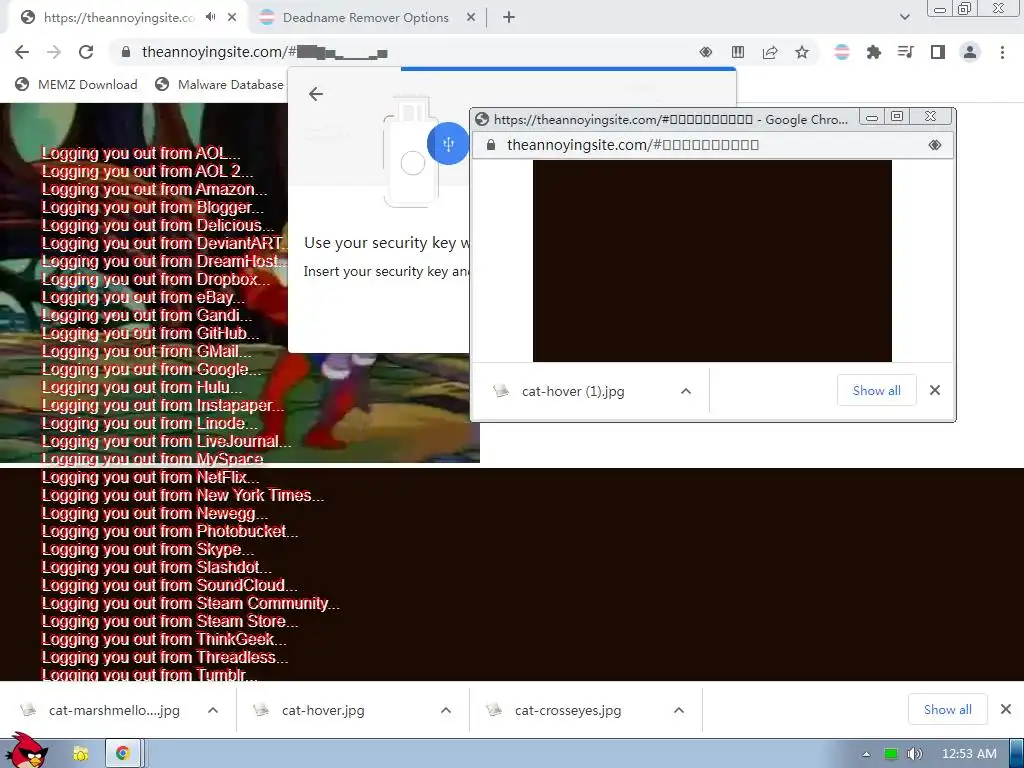
Task: Click the green tray icon
Action: [890, 754]
